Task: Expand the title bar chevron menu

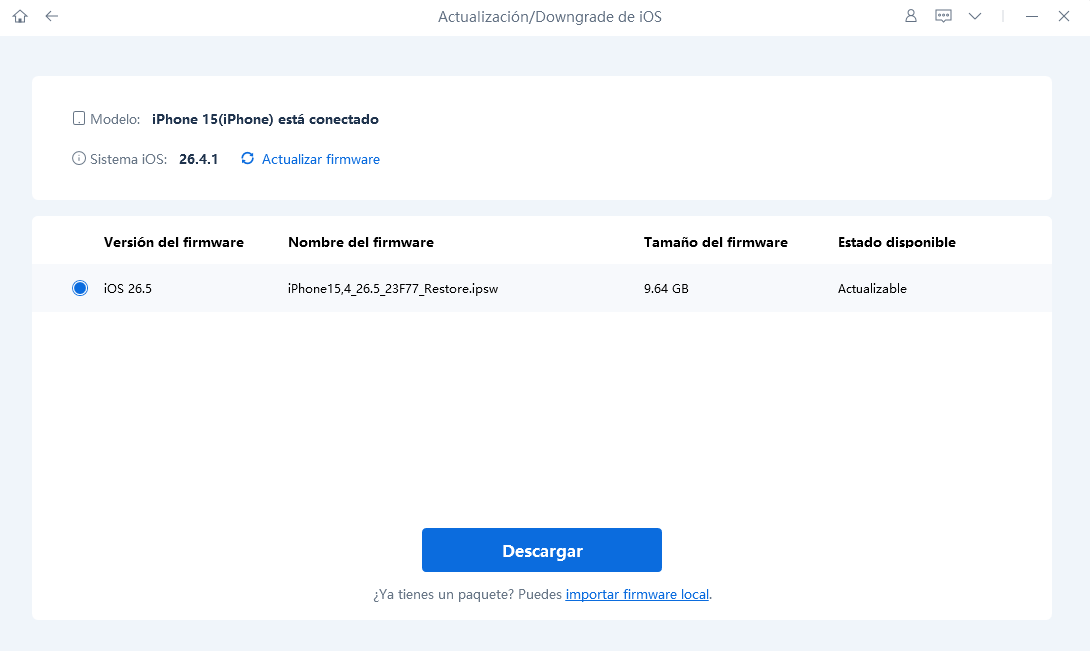Action: coord(975,16)
